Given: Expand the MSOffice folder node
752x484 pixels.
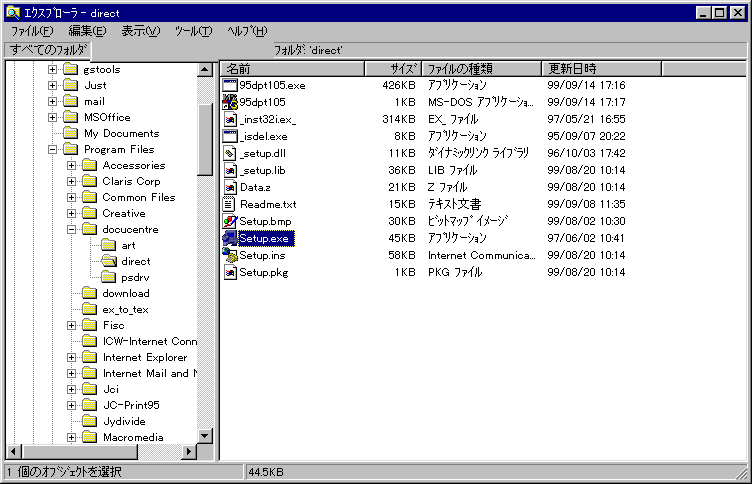Looking at the screenshot, I should [x=52, y=118].
